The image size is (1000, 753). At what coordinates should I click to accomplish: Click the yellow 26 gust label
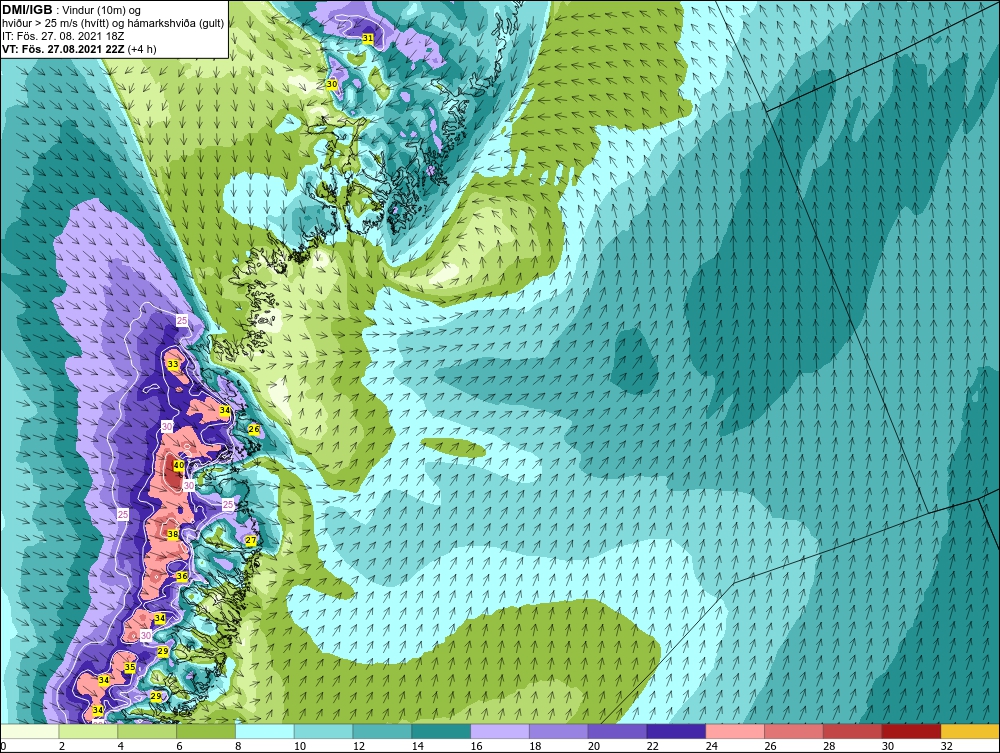click(254, 430)
